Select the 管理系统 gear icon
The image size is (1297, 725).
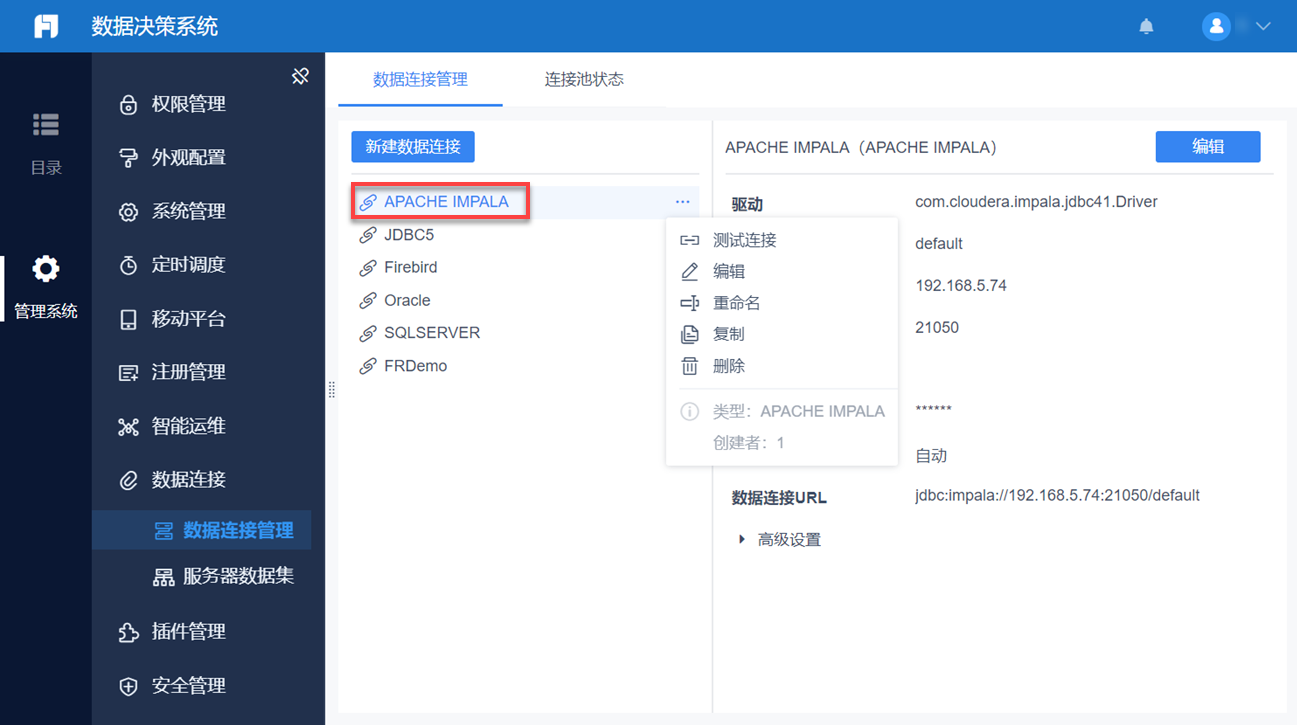[46, 268]
